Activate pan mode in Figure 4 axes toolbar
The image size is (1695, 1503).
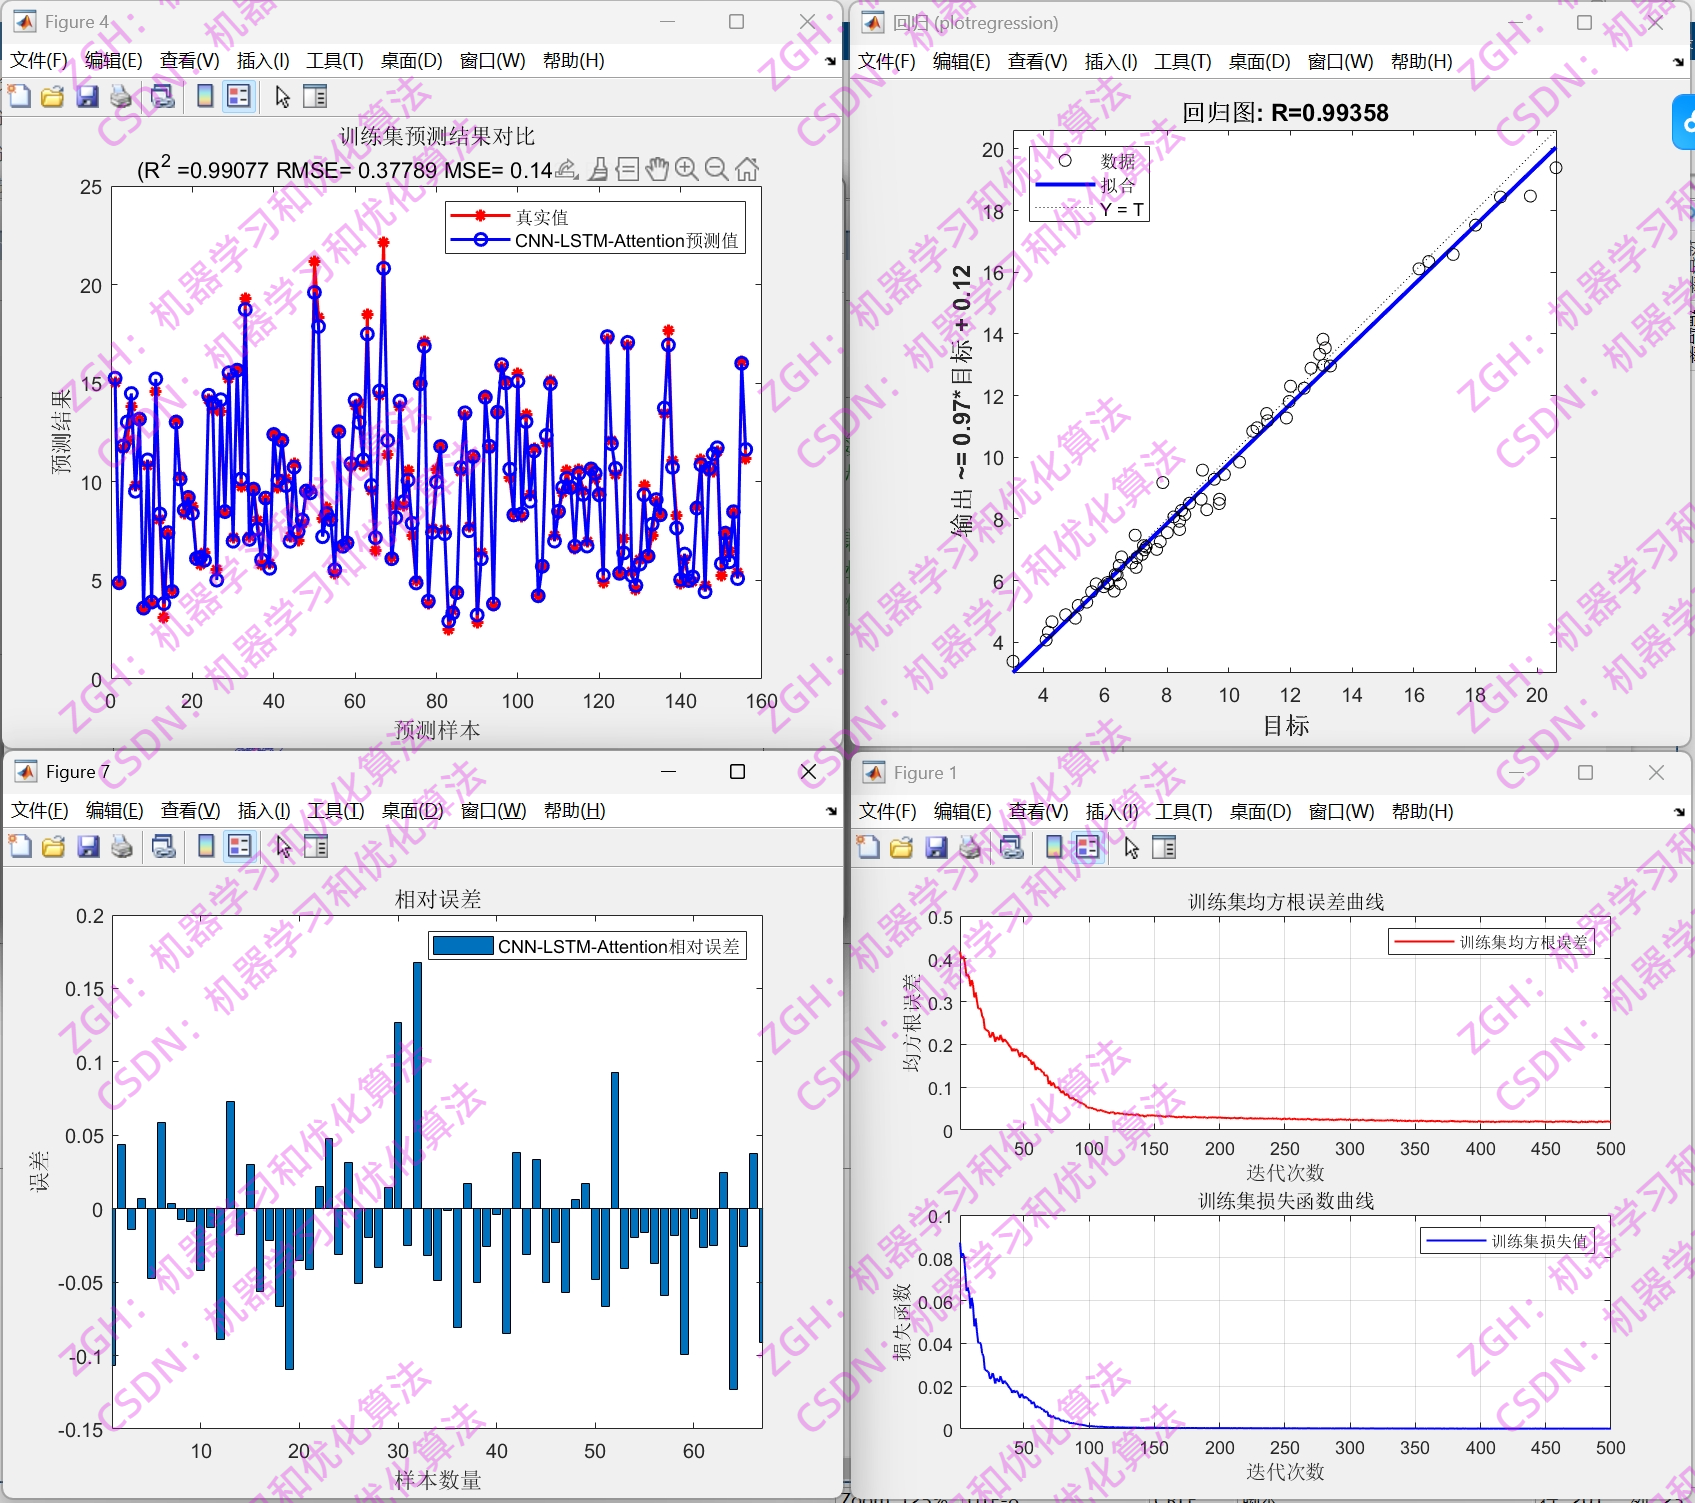tap(656, 168)
